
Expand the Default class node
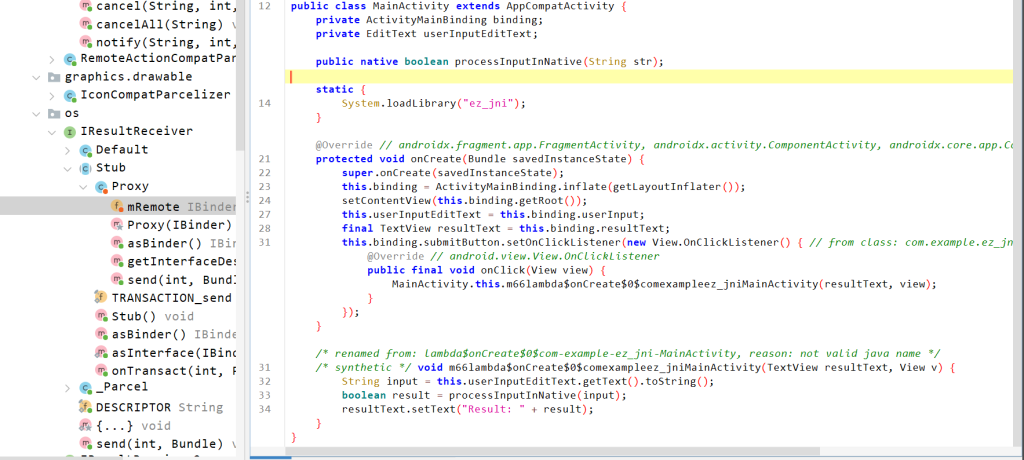[68, 150]
